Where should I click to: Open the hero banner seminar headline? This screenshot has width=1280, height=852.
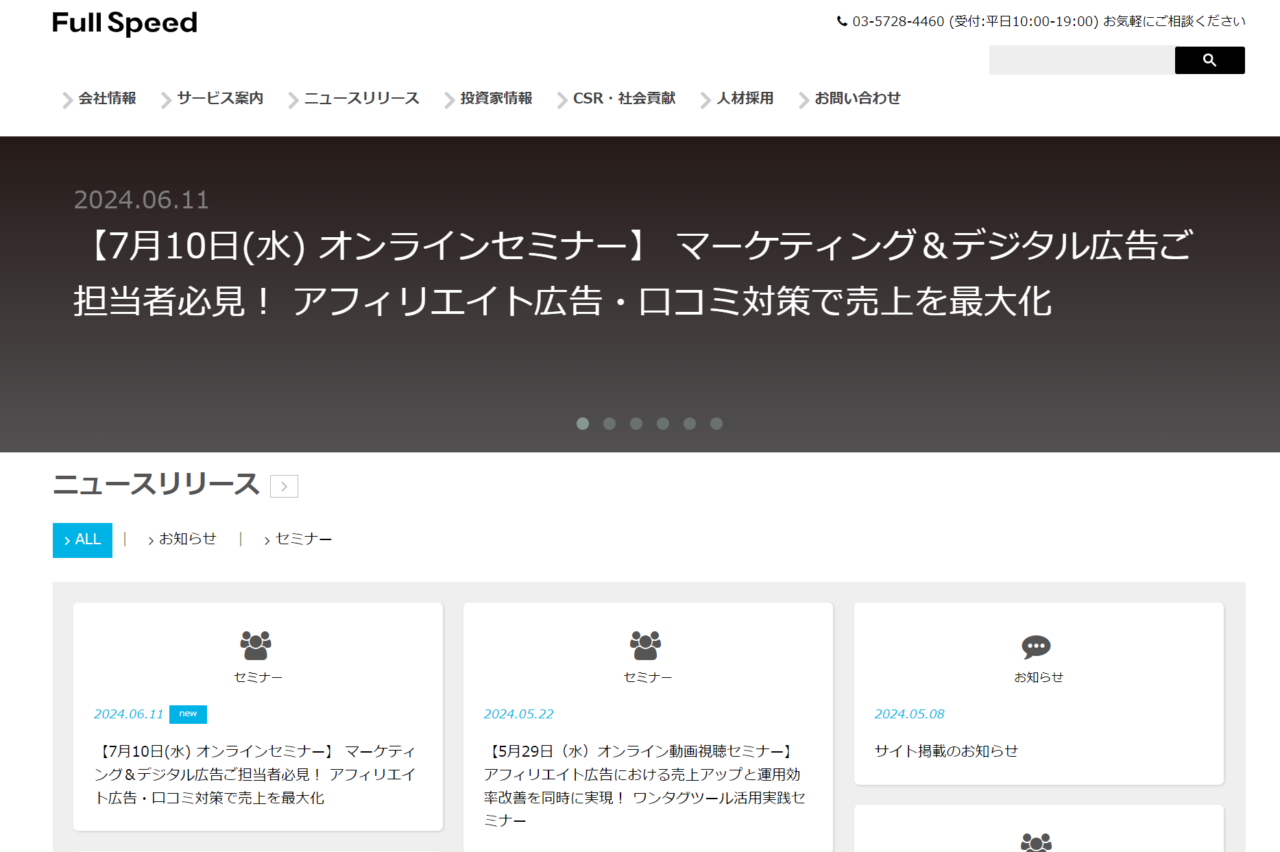coord(632,272)
